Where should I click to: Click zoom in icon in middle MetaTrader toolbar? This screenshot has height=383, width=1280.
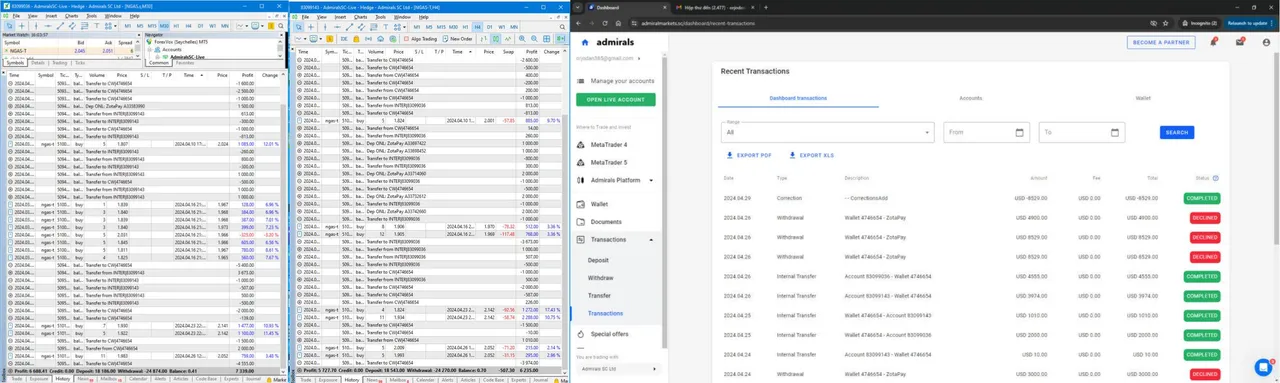[522, 39]
